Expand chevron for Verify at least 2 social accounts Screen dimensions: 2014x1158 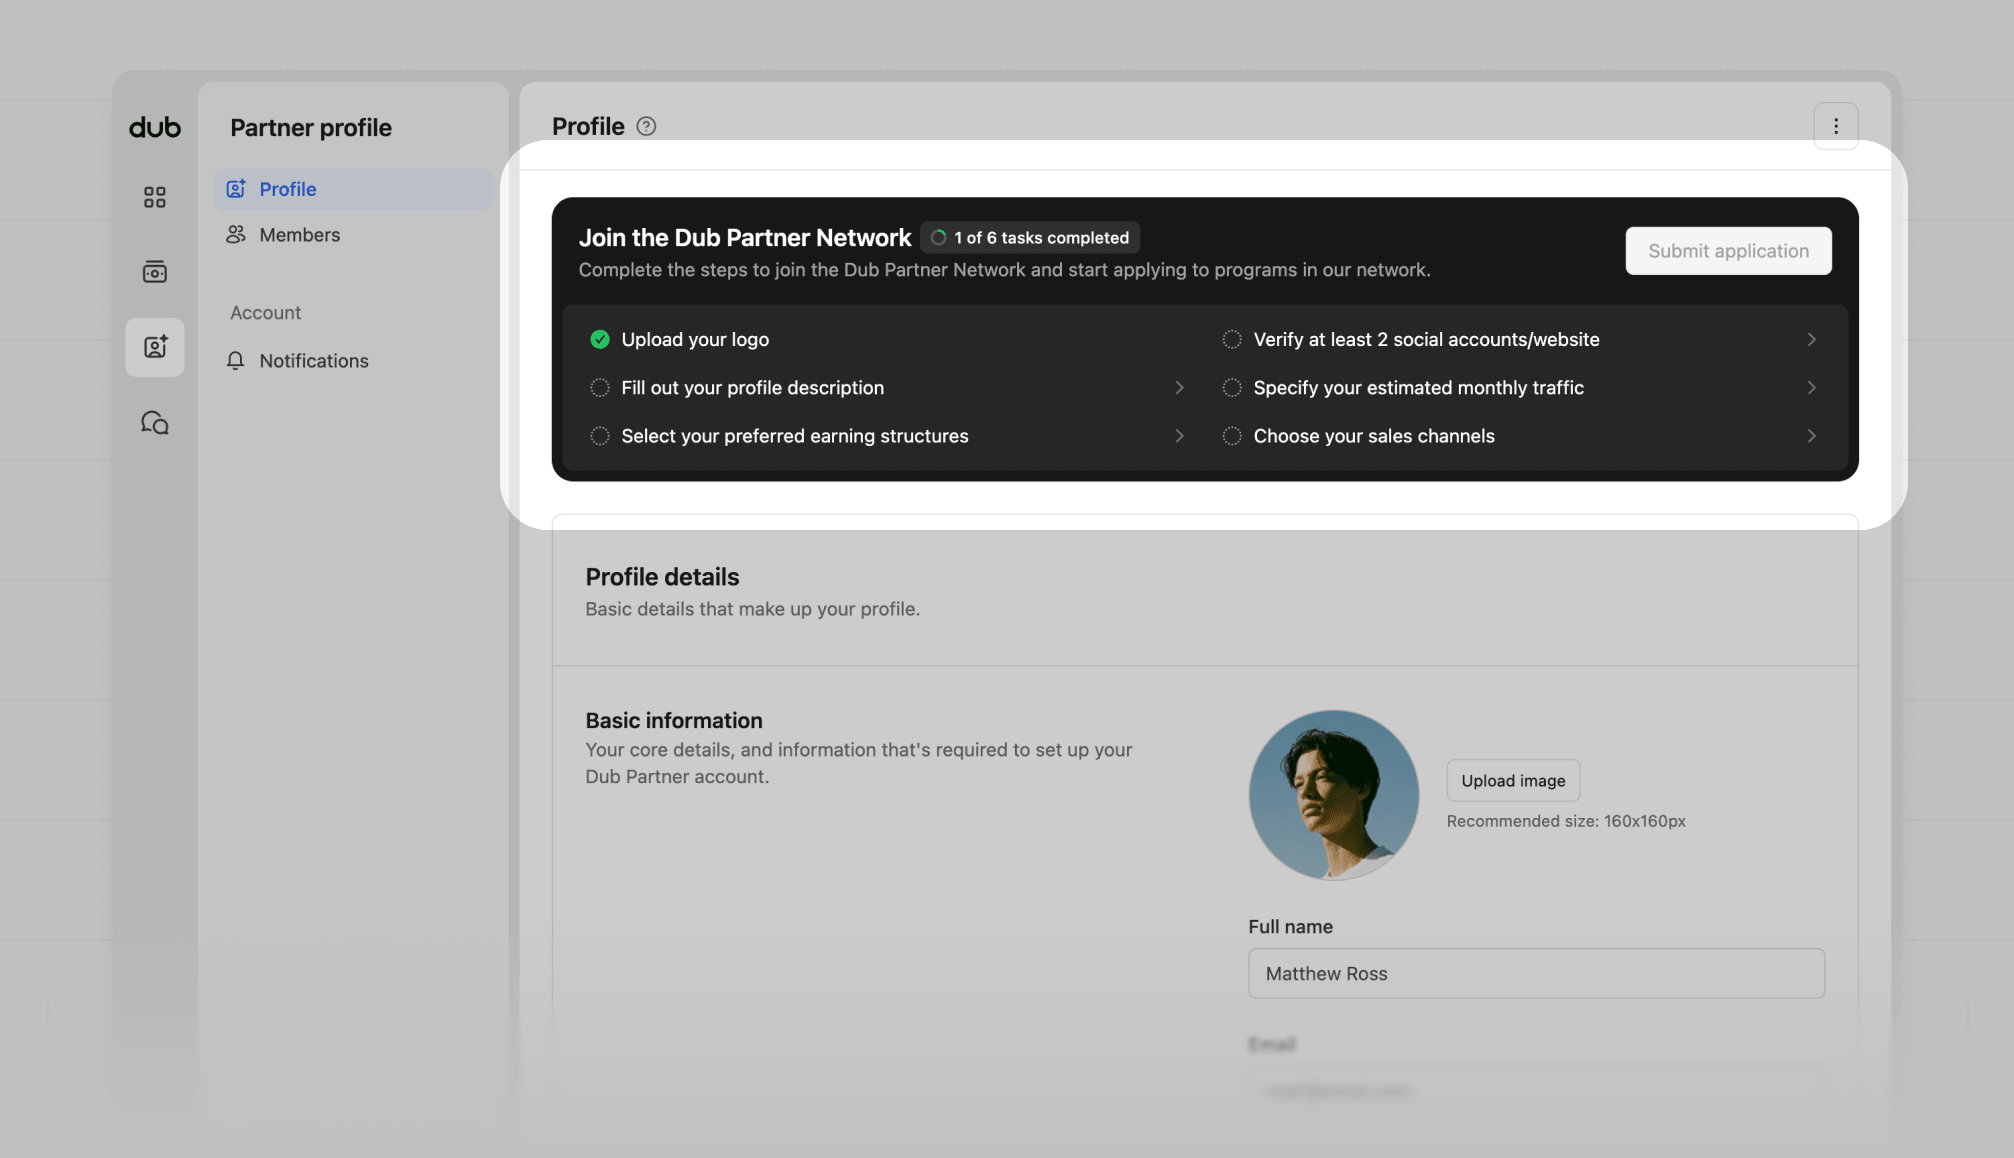coord(1811,339)
